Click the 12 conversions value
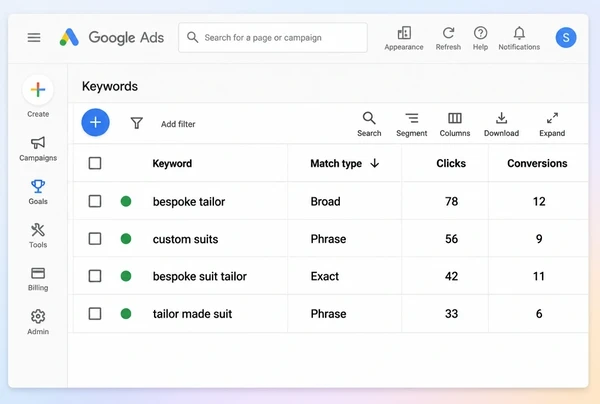The width and height of the screenshot is (600, 404). click(539, 202)
